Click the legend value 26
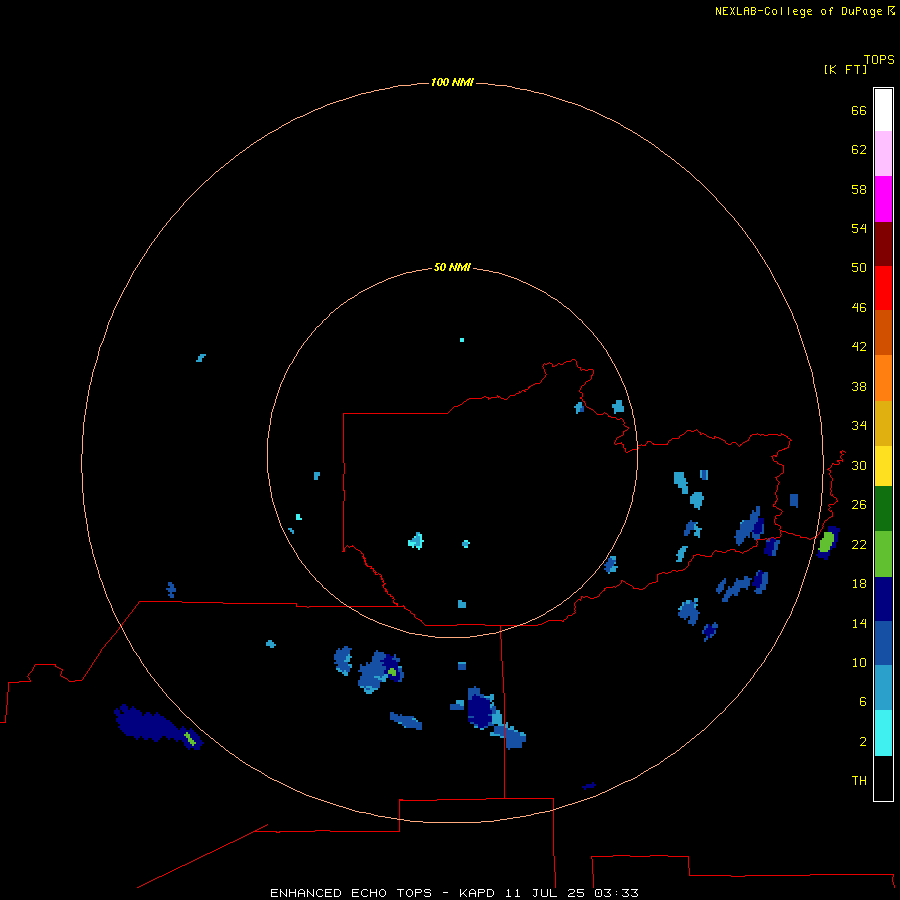This screenshot has height=900, width=900. pyautogui.click(x=859, y=505)
